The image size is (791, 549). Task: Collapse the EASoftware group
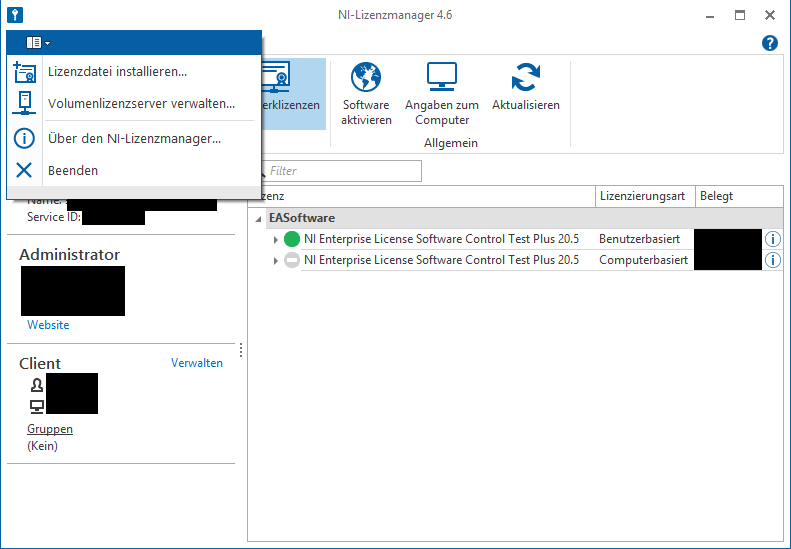pyautogui.click(x=259, y=218)
